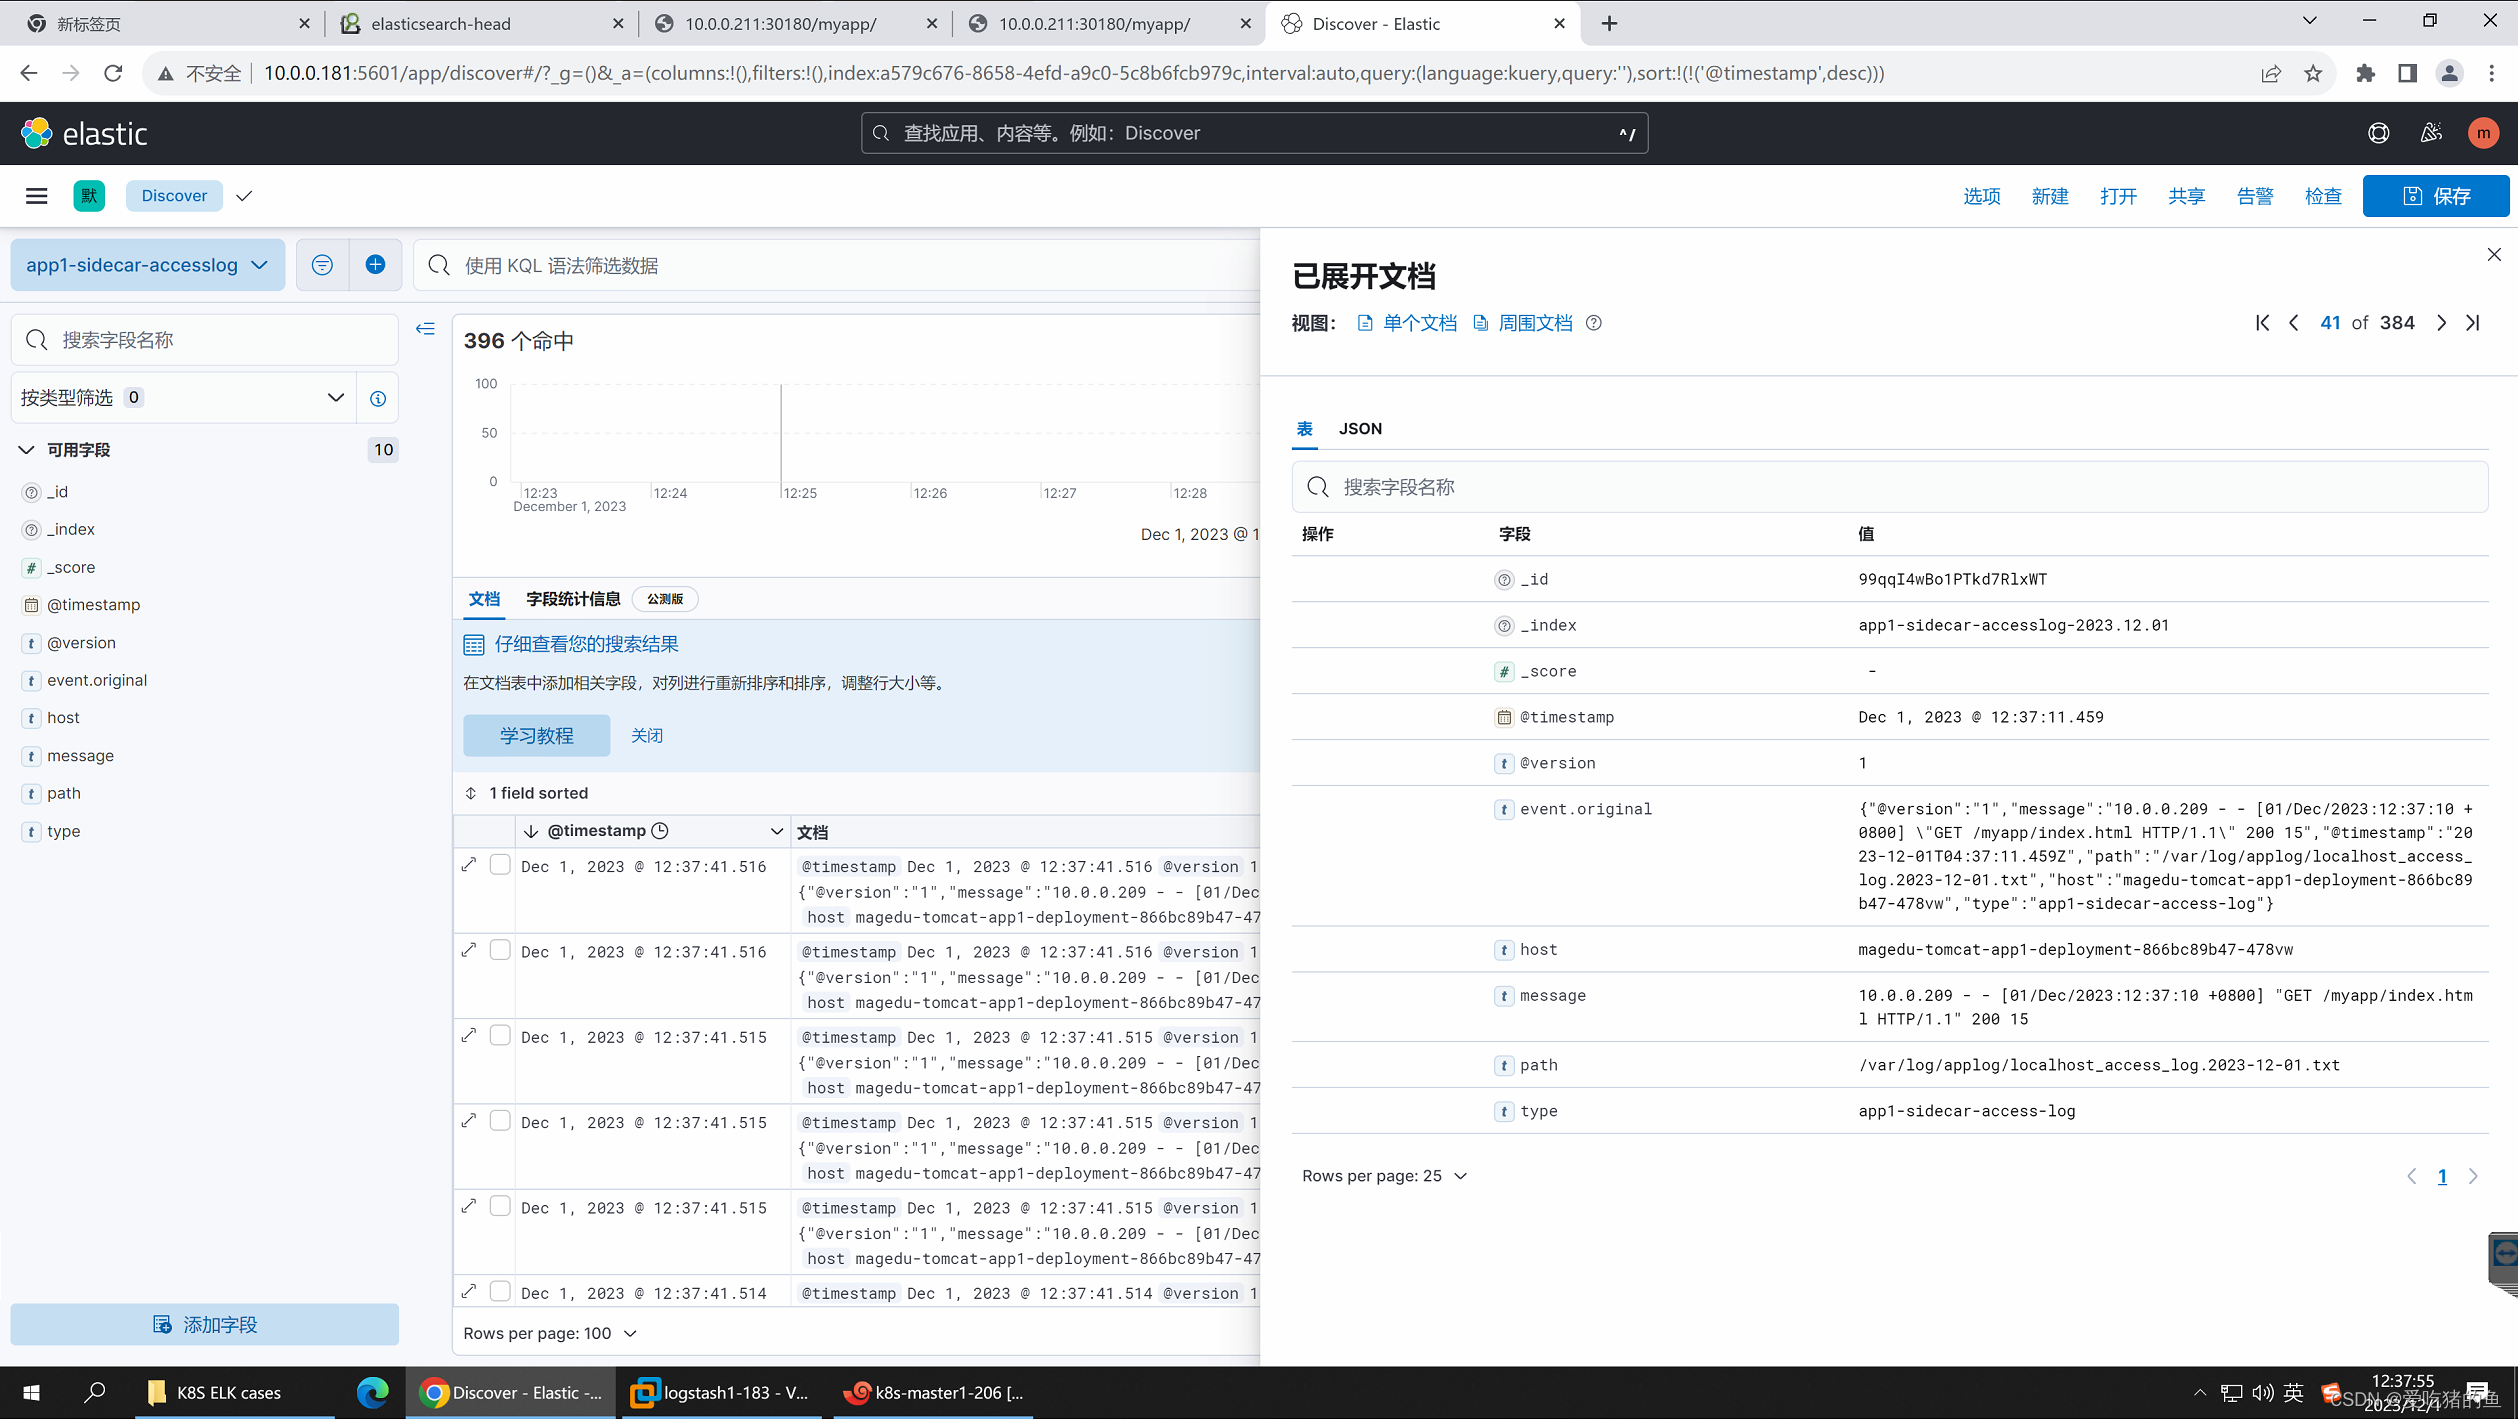
Task: Jump to the last document arrow
Action: point(2473,323)
